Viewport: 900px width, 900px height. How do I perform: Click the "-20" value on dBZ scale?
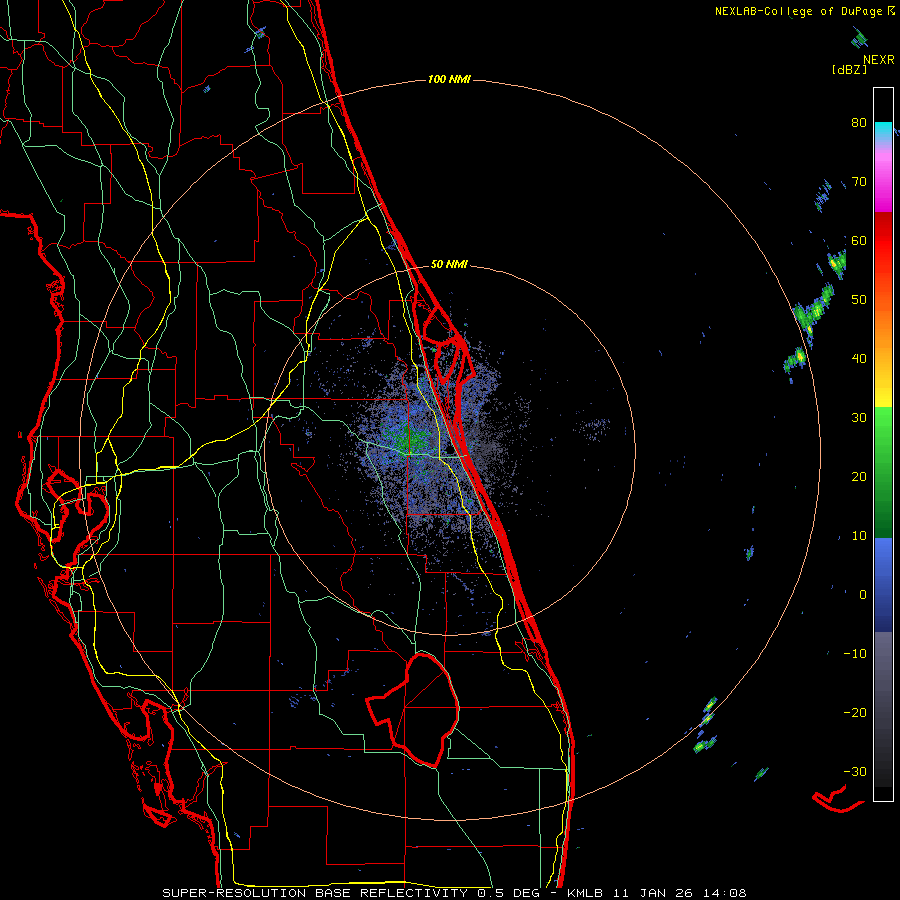(x=855, y=712)
